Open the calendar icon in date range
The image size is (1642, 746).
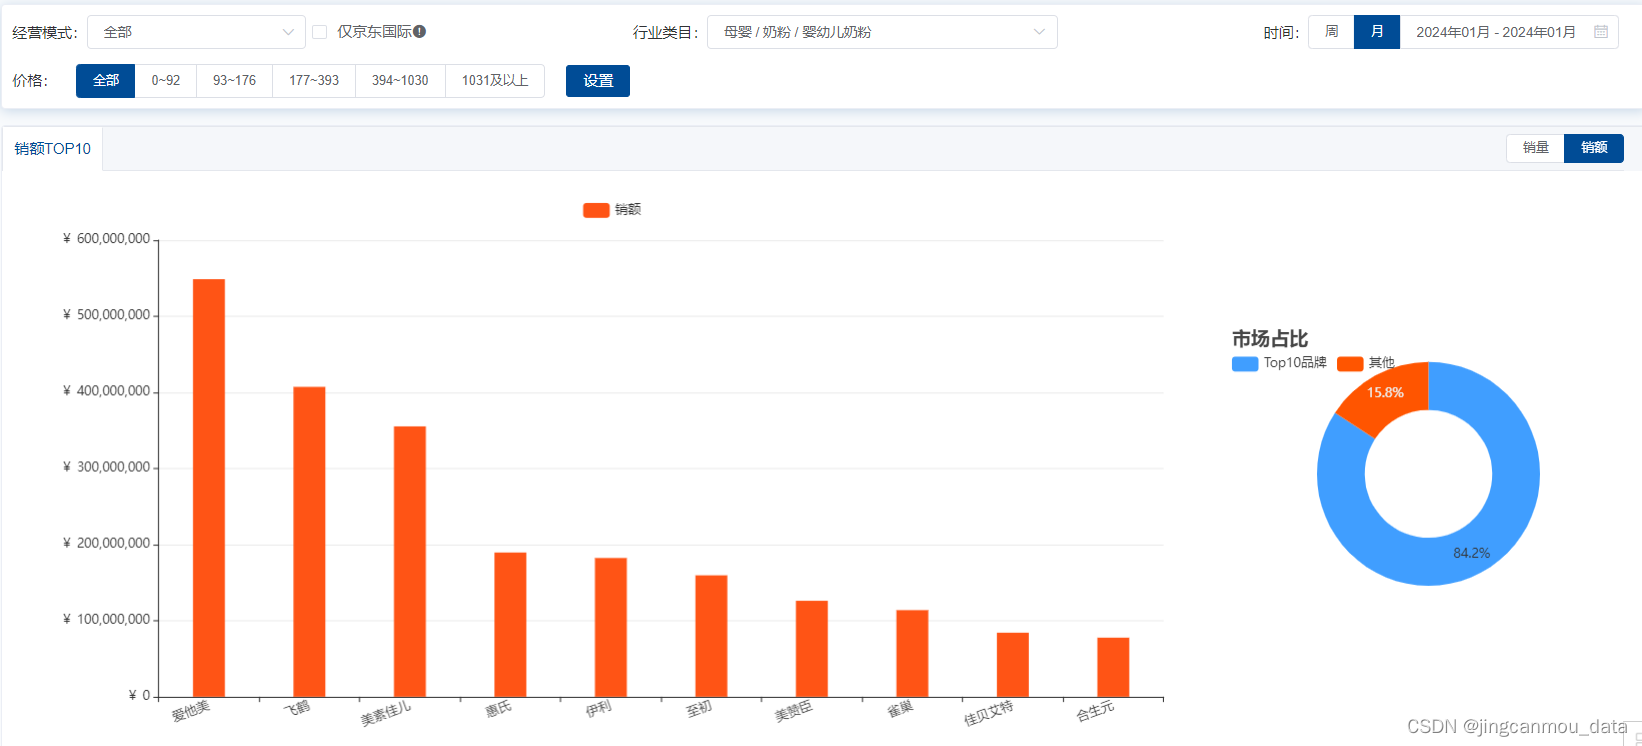coord(1601,32)
